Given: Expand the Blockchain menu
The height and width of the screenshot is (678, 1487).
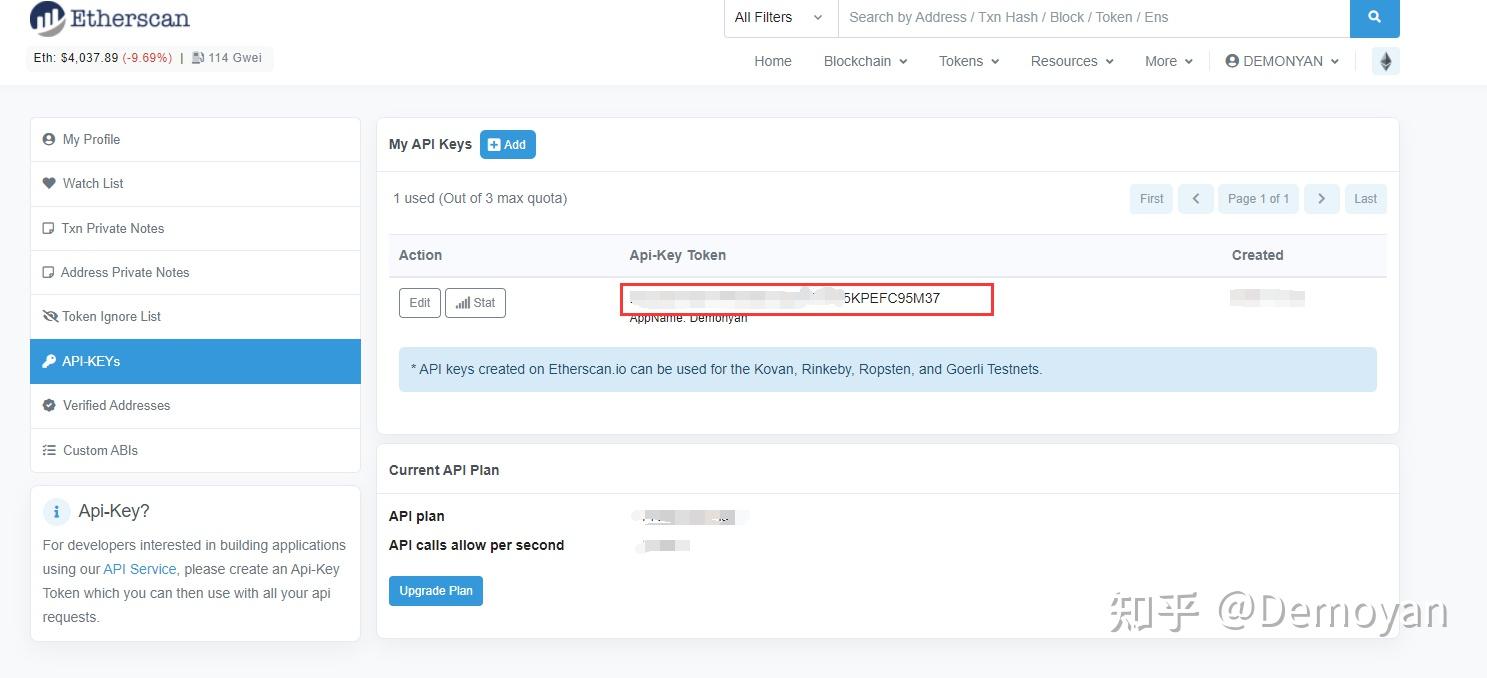Looking at the screenshot, I should point(865,61).
